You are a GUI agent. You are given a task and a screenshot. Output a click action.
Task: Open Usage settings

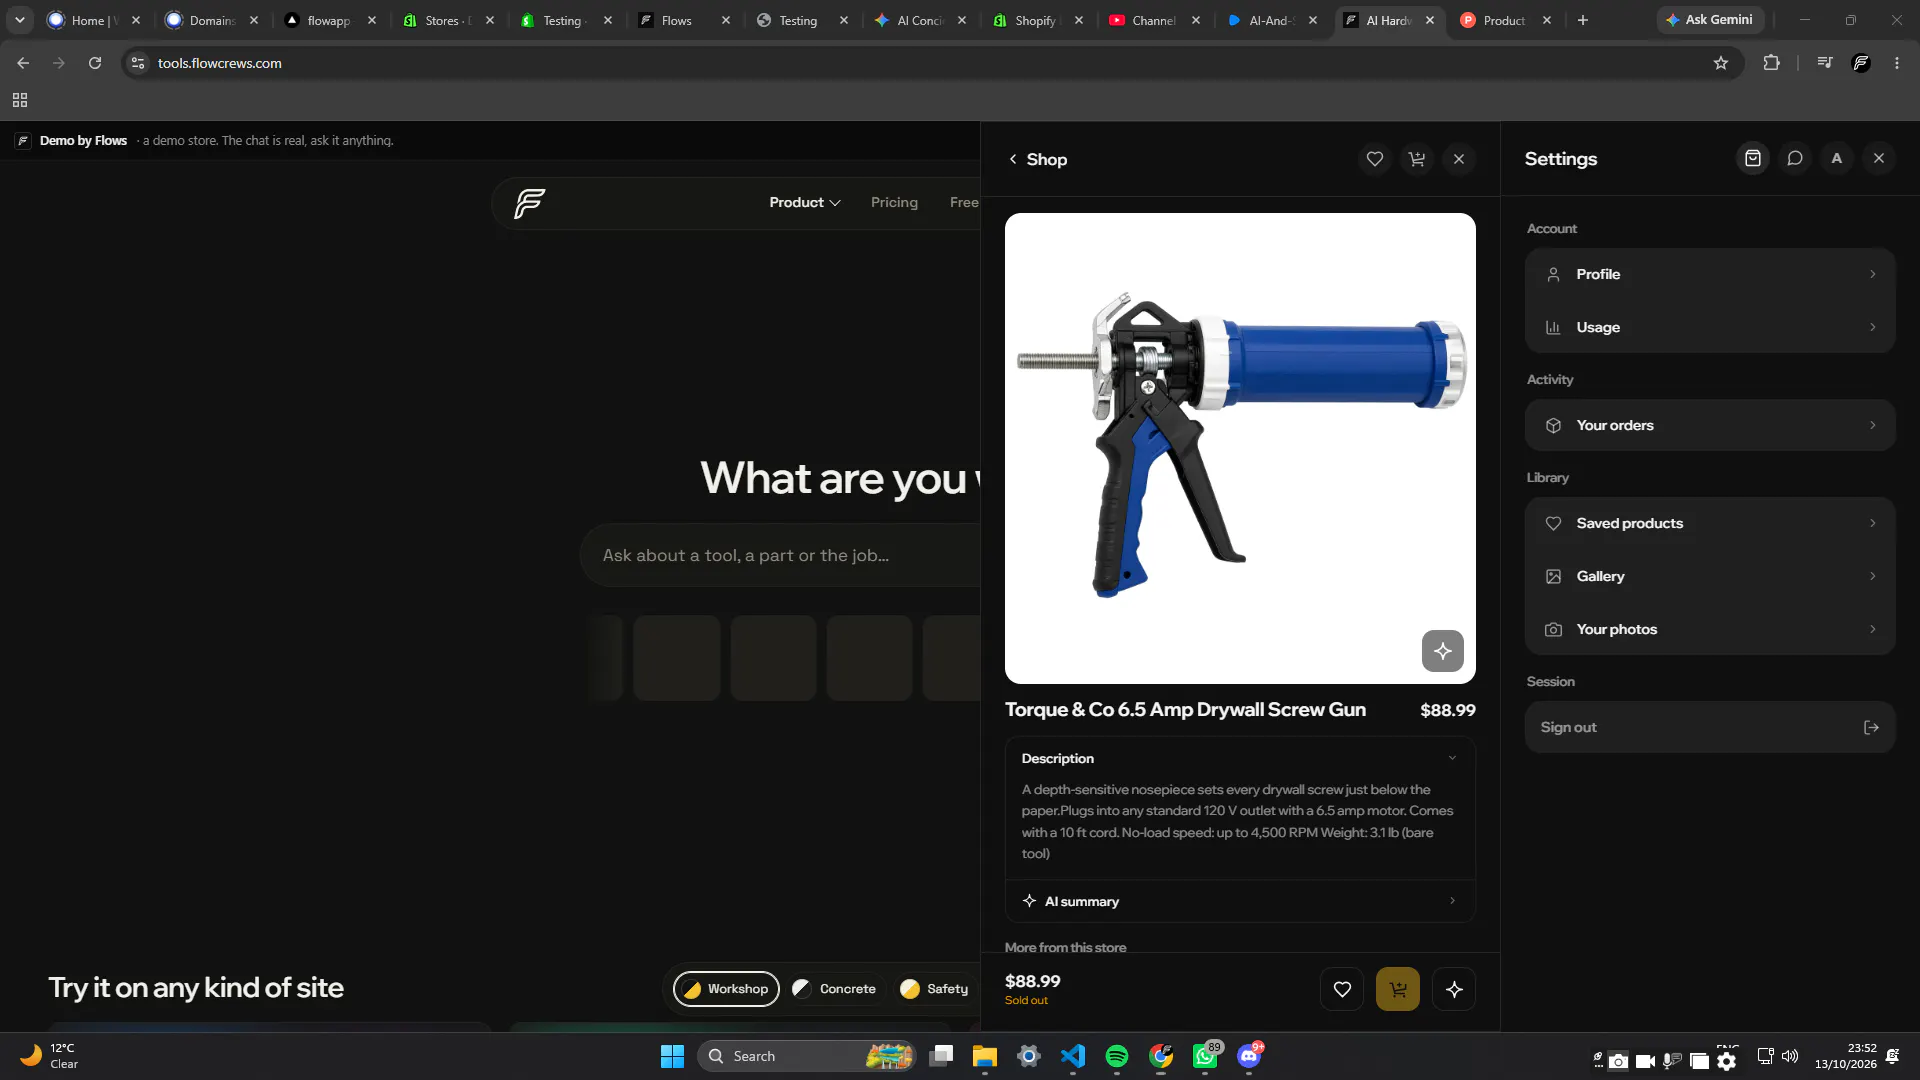[x=1710, y=327]
